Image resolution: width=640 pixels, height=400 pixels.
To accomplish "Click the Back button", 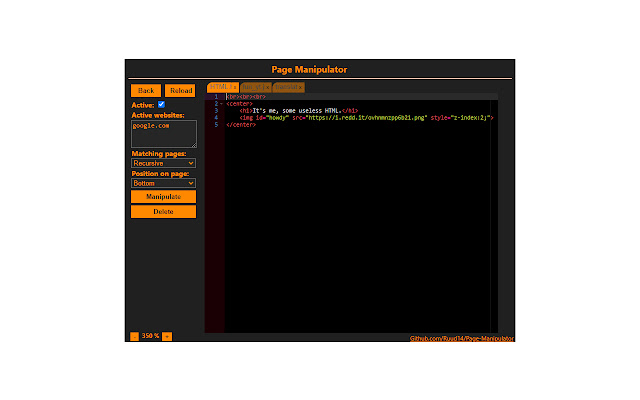I will [x=146, y=91].
